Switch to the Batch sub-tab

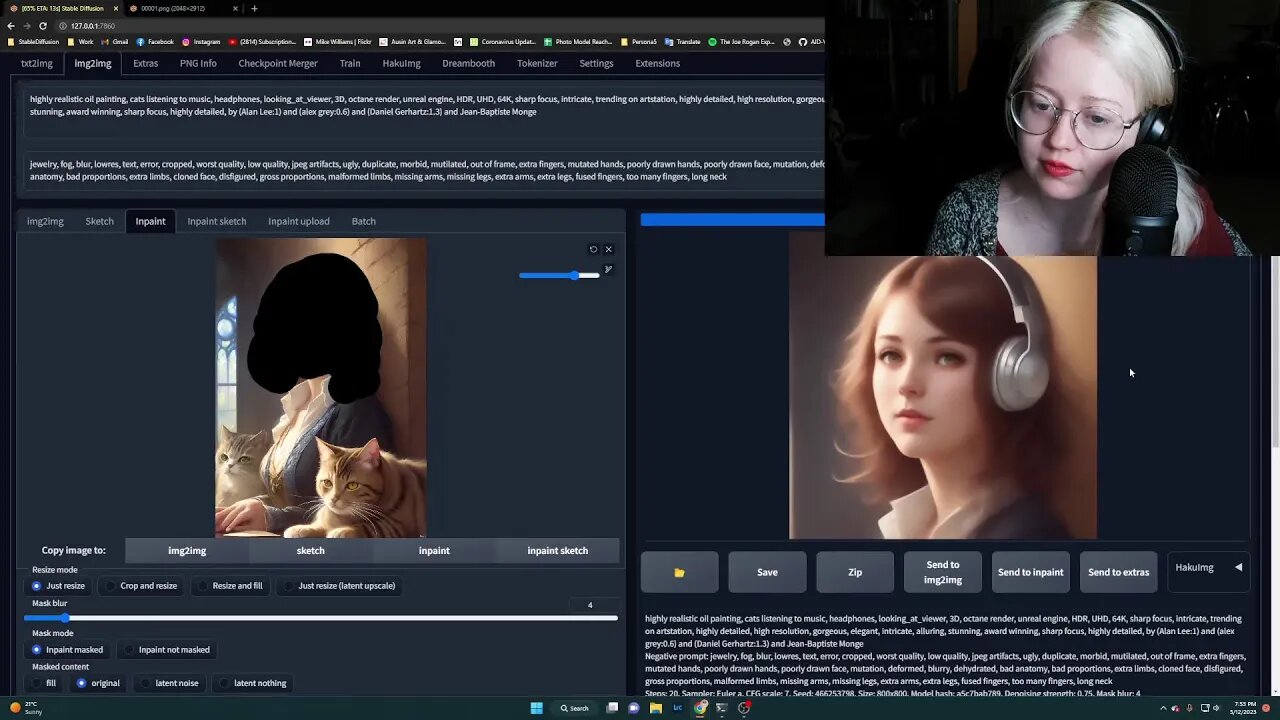click(364, 221)
